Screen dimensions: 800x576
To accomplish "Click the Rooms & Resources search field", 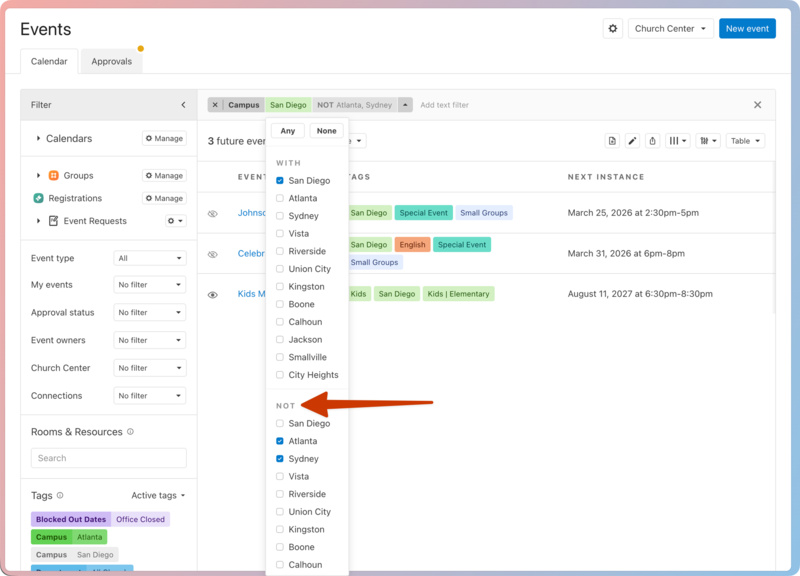I will pos(109,458).
